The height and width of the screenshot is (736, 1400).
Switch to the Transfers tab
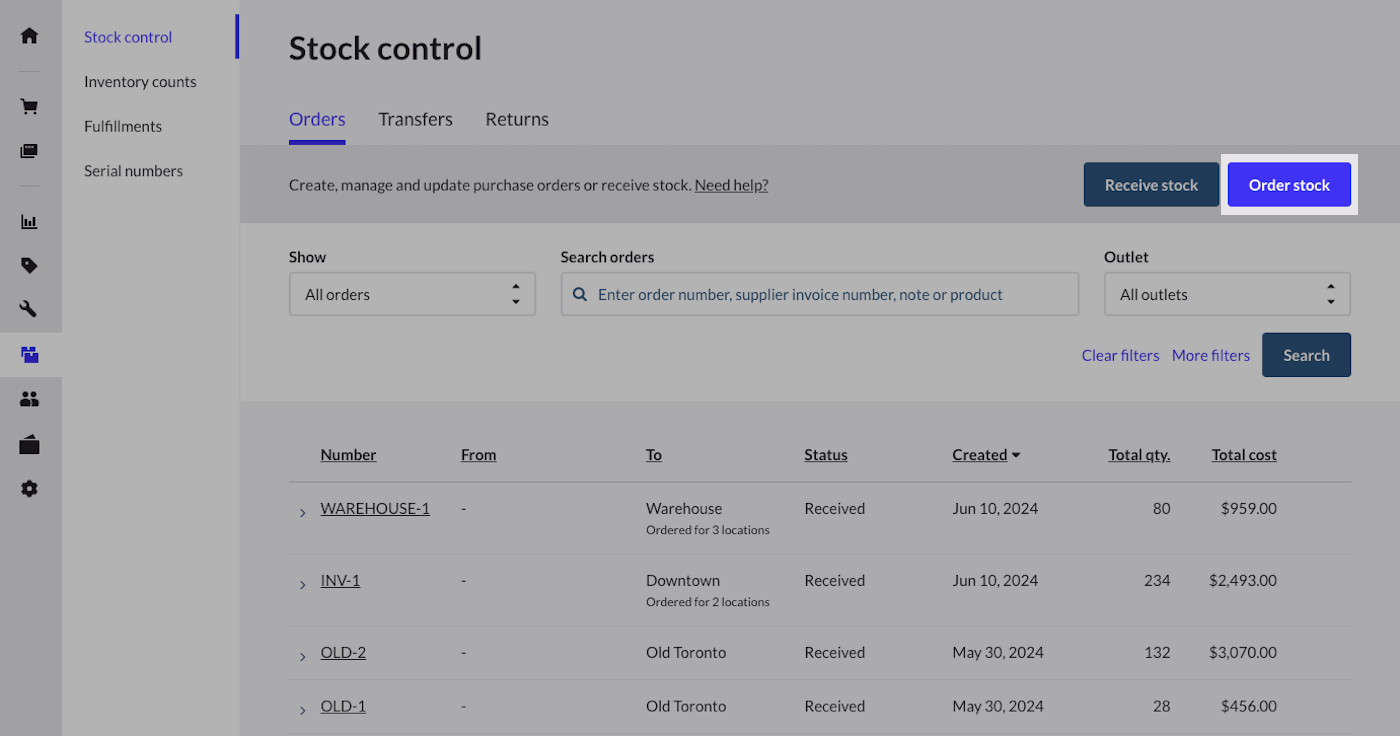point(415,119)
